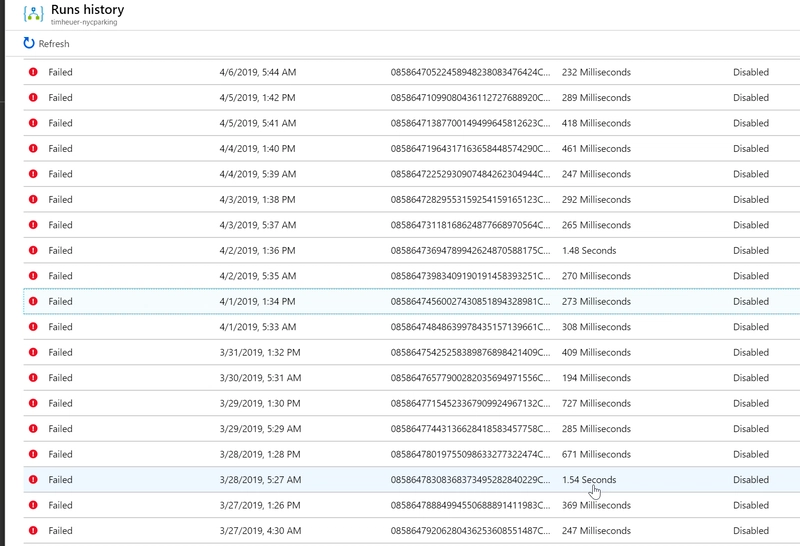Click failed icon on 3/31/2019 1:32 PM row
The height and width of the screenshot is (546, 800).
33,353
